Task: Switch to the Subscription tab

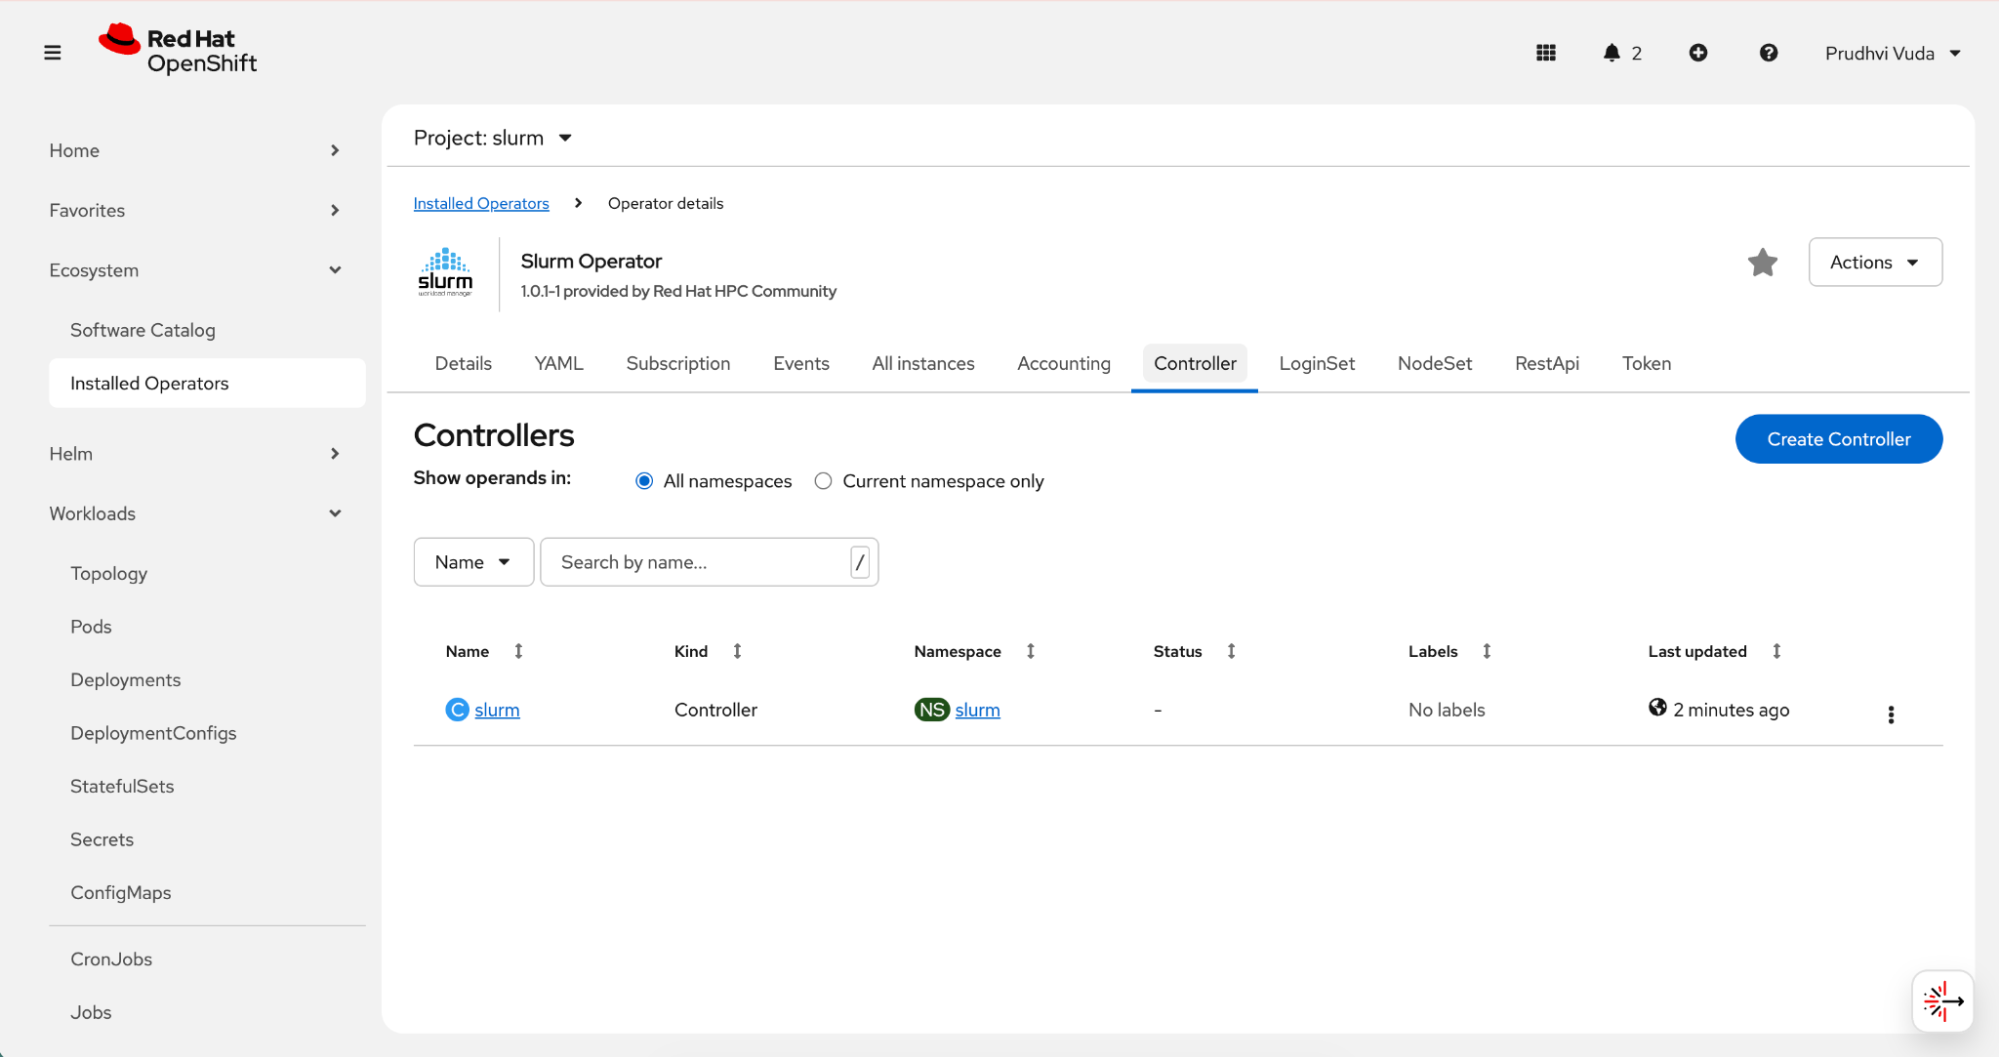Action: tap(677, 363)
